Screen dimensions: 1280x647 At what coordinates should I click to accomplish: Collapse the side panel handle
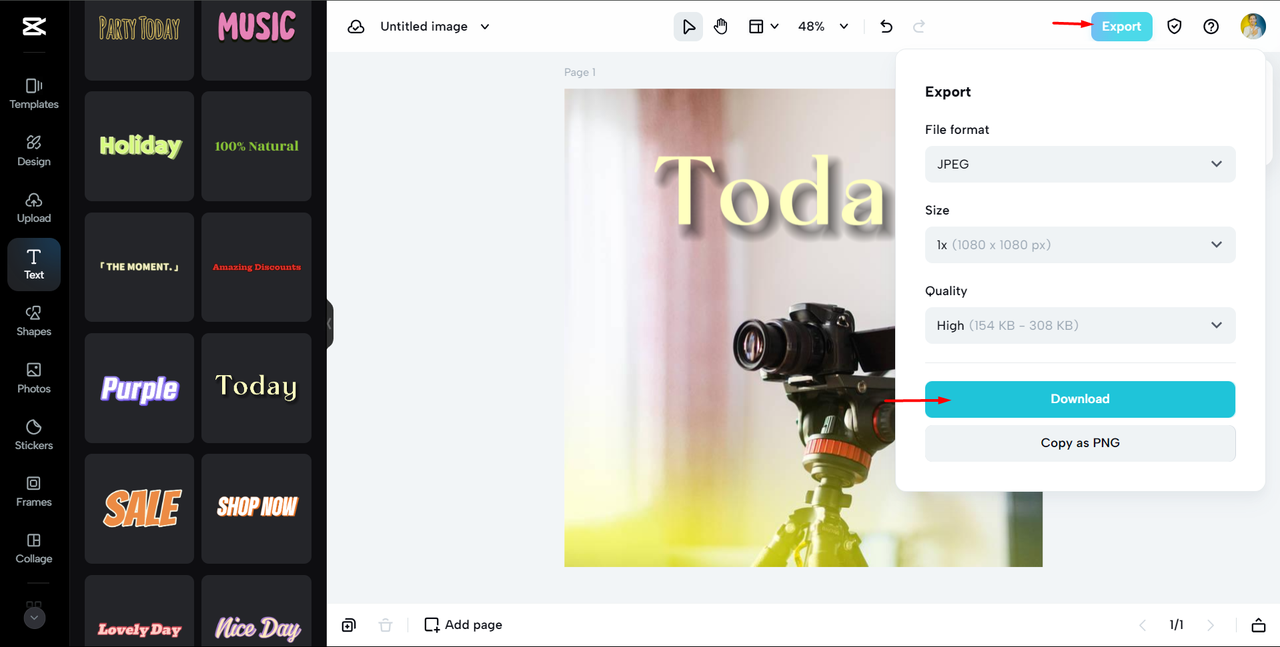point(329,324)
